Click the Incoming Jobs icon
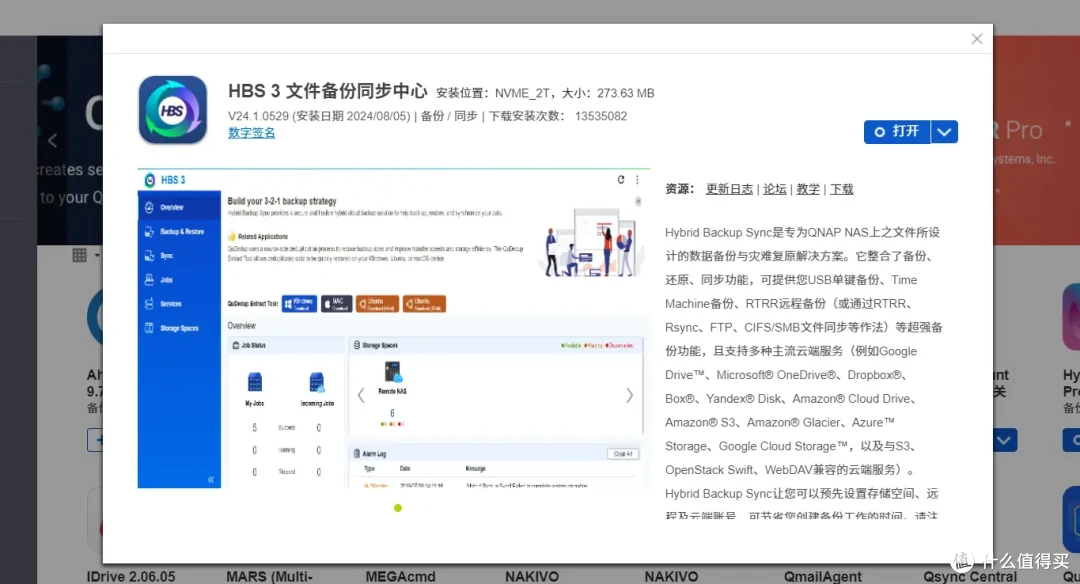The image size is (1080, 584). click(x=317, y=382)
